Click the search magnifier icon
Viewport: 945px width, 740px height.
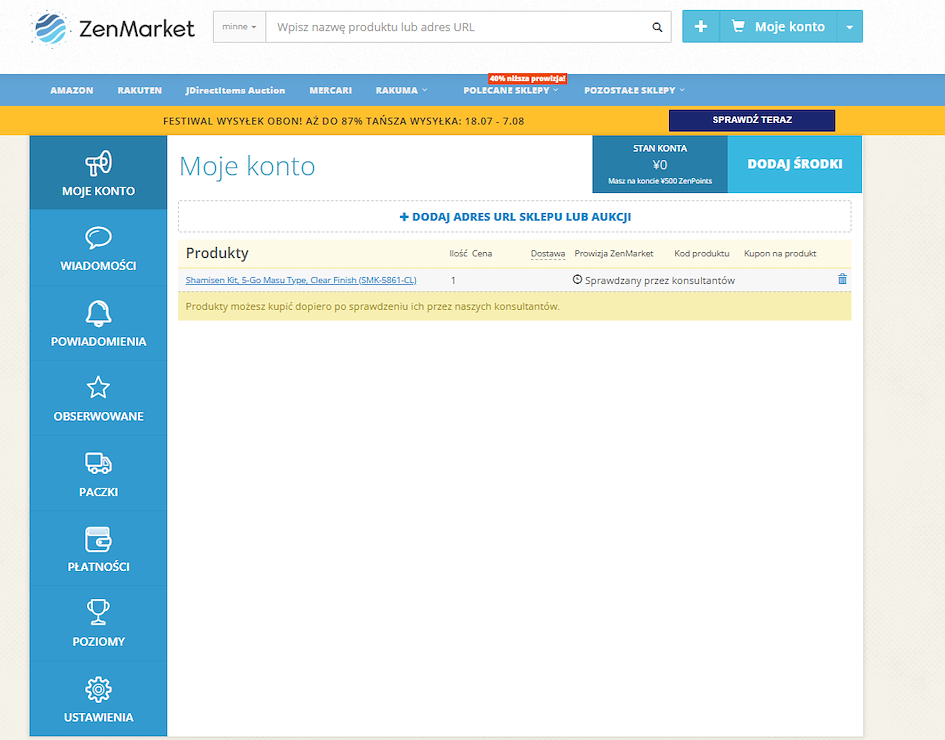[657, 27]
